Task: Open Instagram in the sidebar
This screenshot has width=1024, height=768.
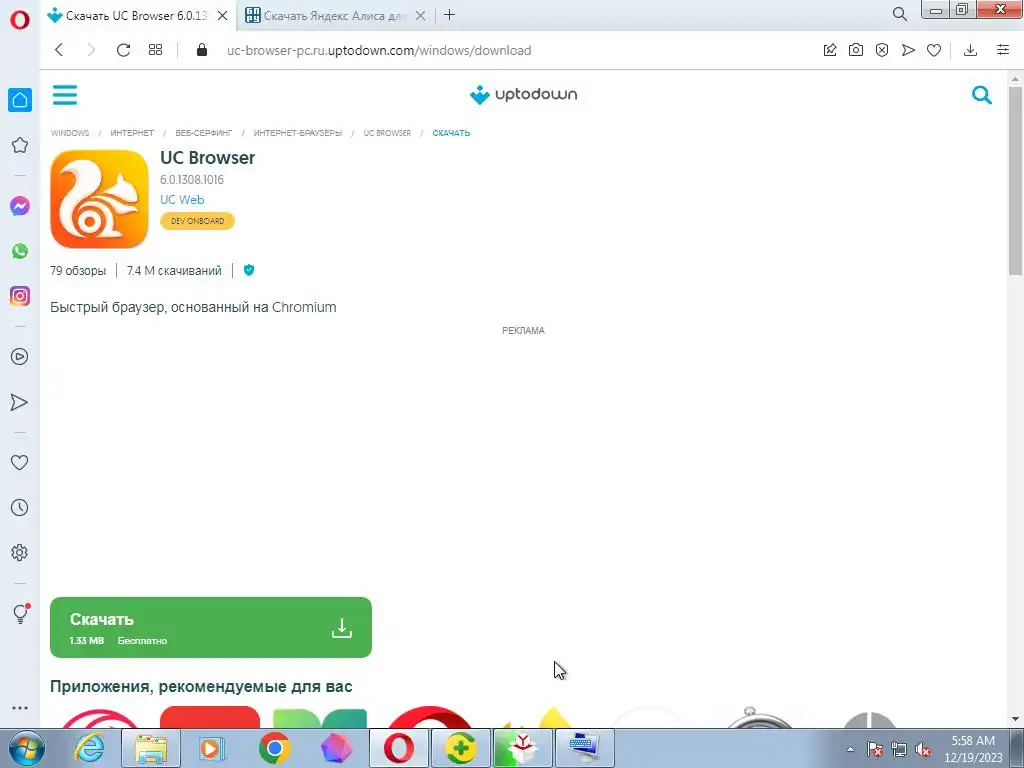Action: (x=20, y=296)
